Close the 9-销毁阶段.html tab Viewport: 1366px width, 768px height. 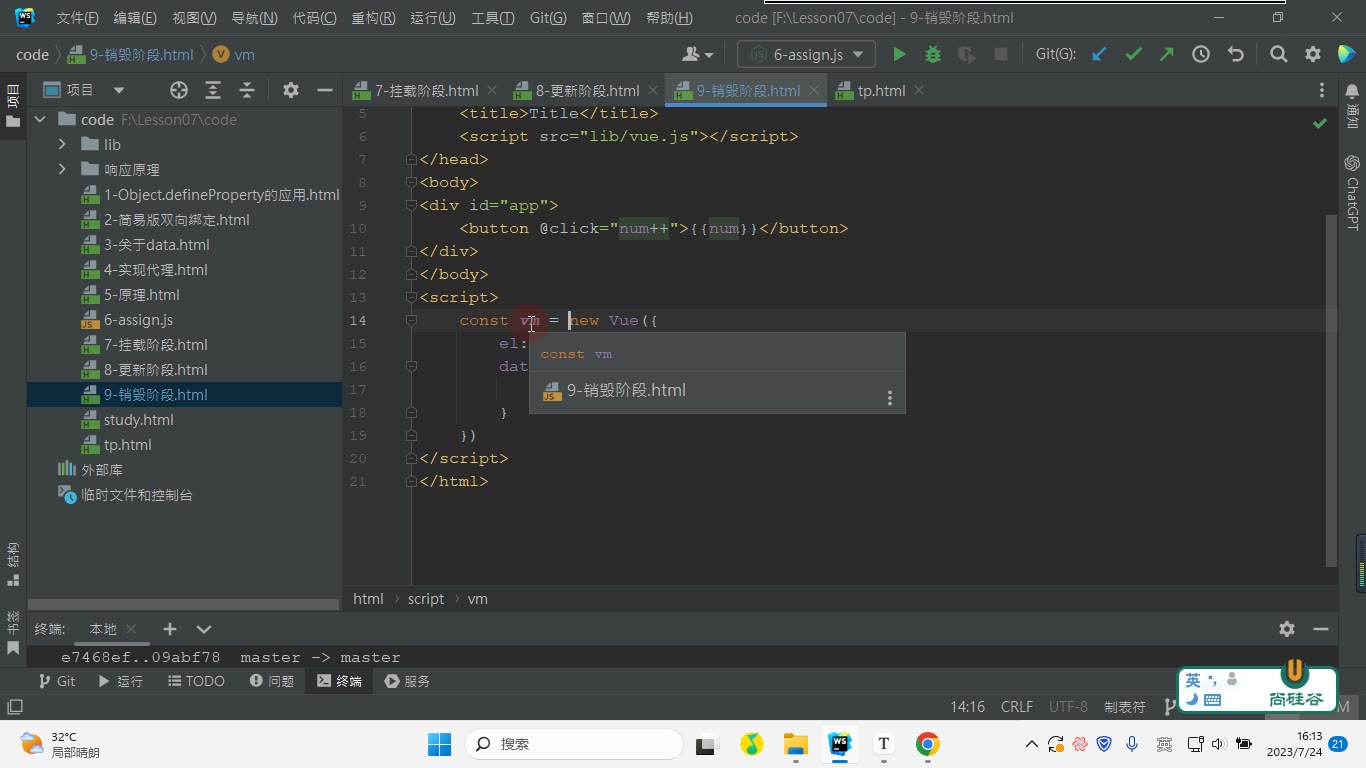point(815,90)
